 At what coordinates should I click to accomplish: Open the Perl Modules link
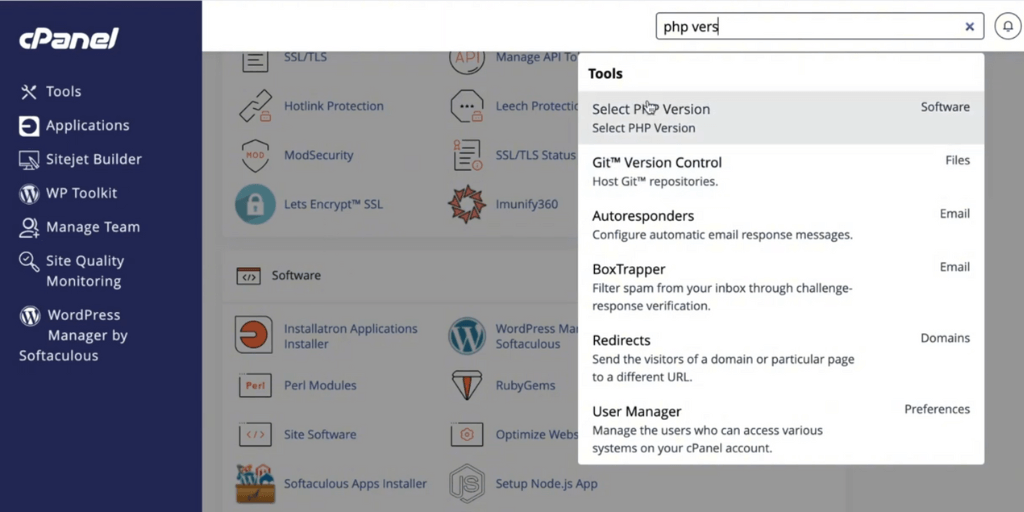320,385
